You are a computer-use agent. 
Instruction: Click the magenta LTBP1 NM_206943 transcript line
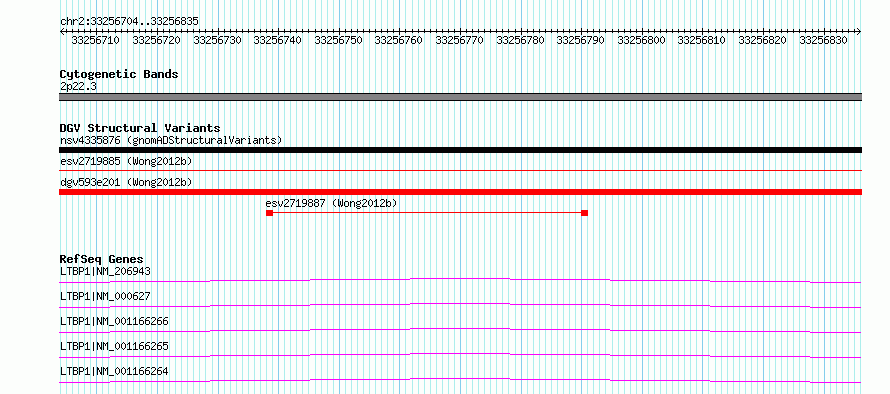[460, 280]
